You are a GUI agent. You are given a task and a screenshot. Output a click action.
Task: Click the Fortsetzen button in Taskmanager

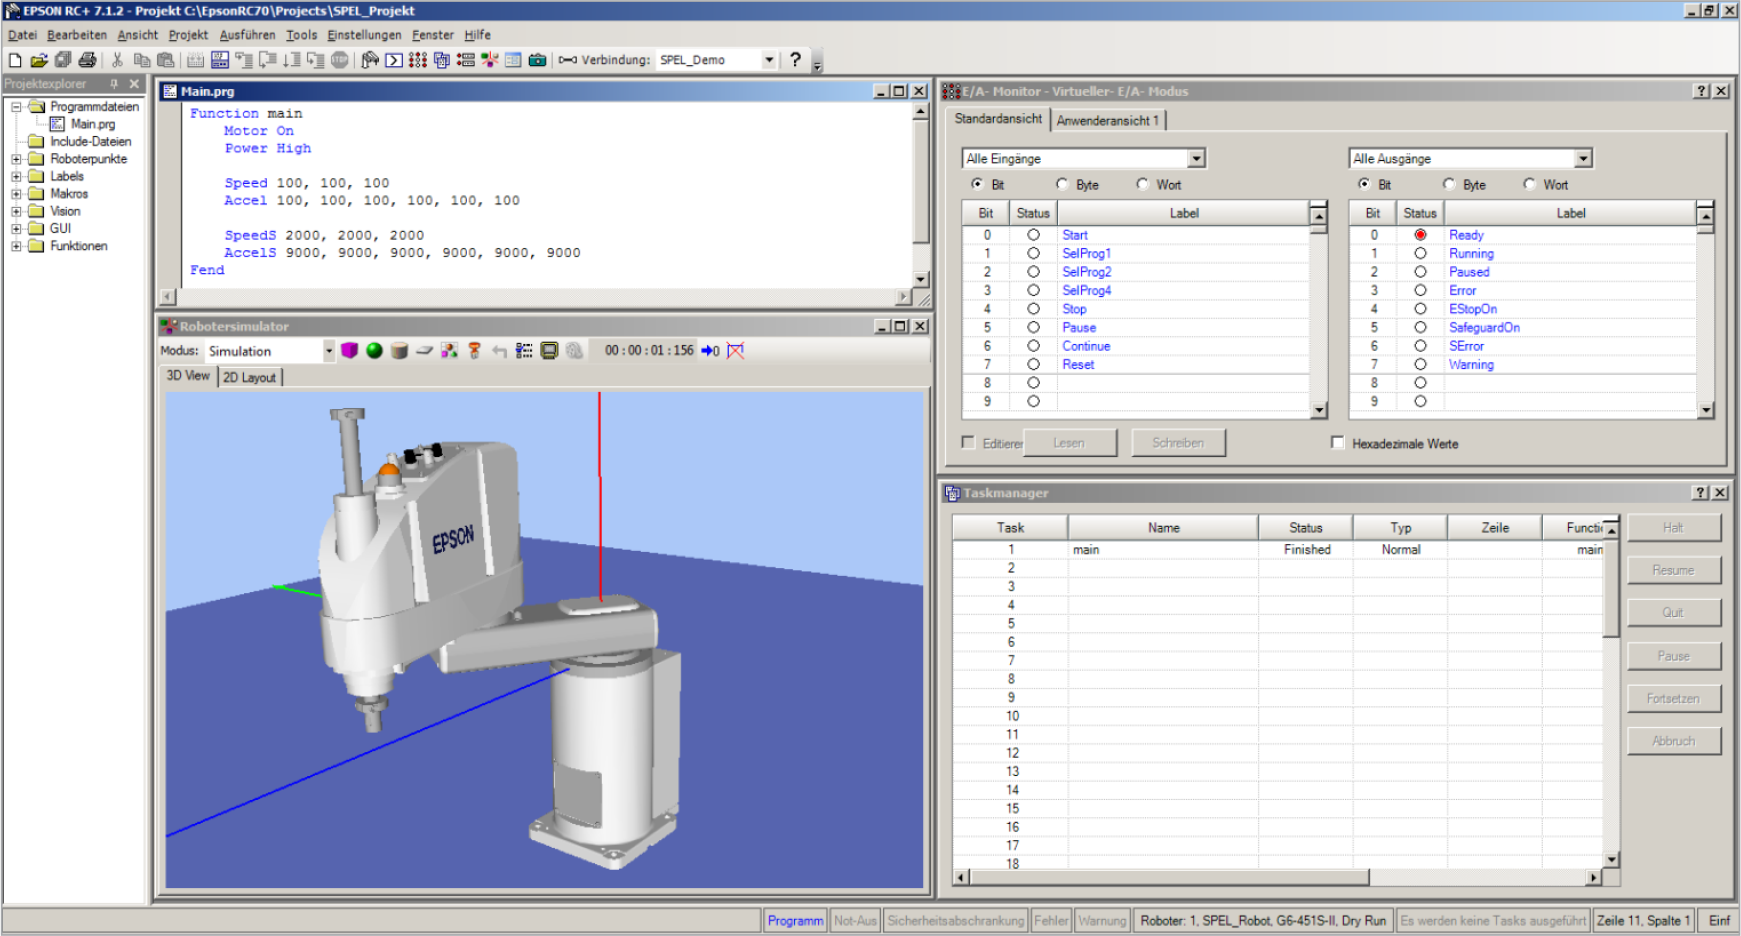(1673, 698)
